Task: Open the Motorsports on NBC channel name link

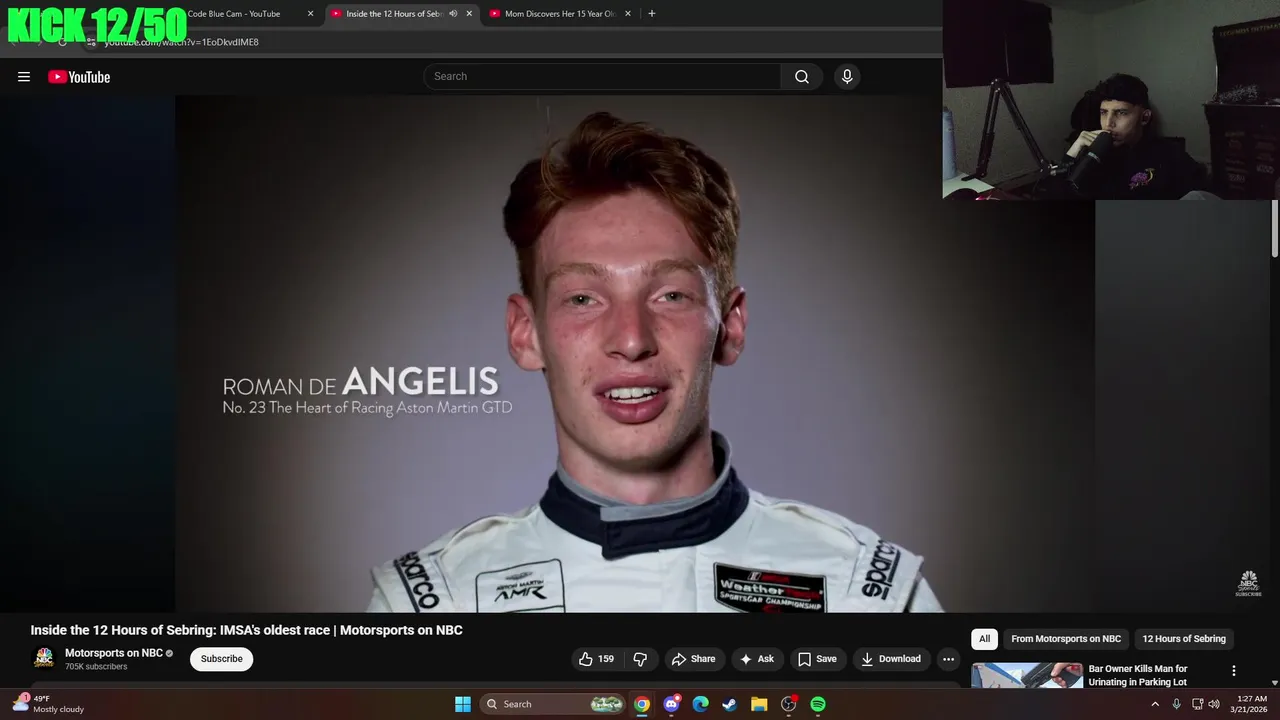Action: click(114, 653)
